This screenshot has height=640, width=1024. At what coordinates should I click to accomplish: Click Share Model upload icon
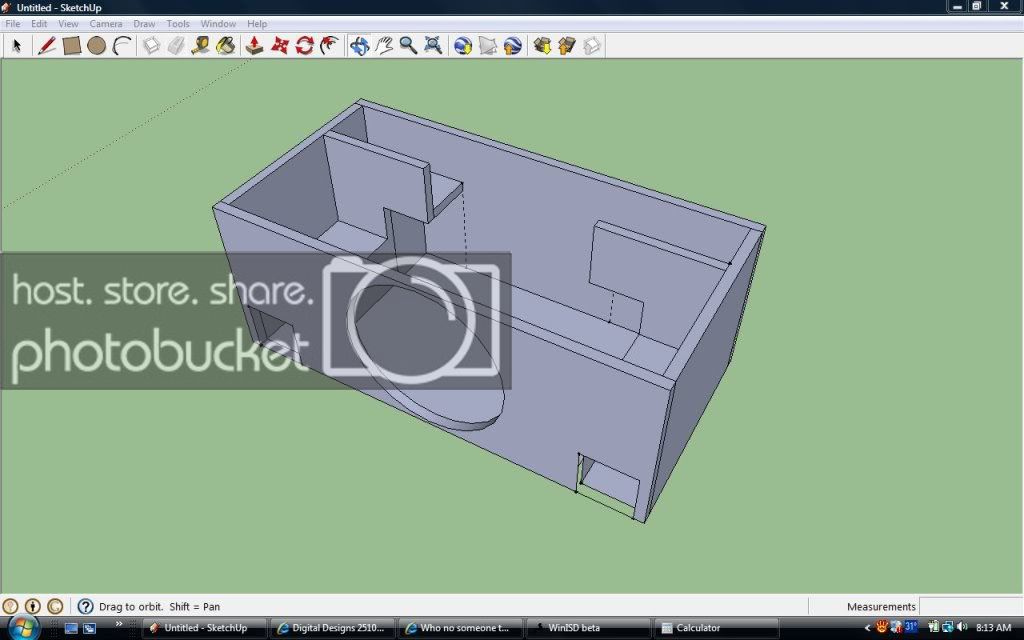(567, 46)
